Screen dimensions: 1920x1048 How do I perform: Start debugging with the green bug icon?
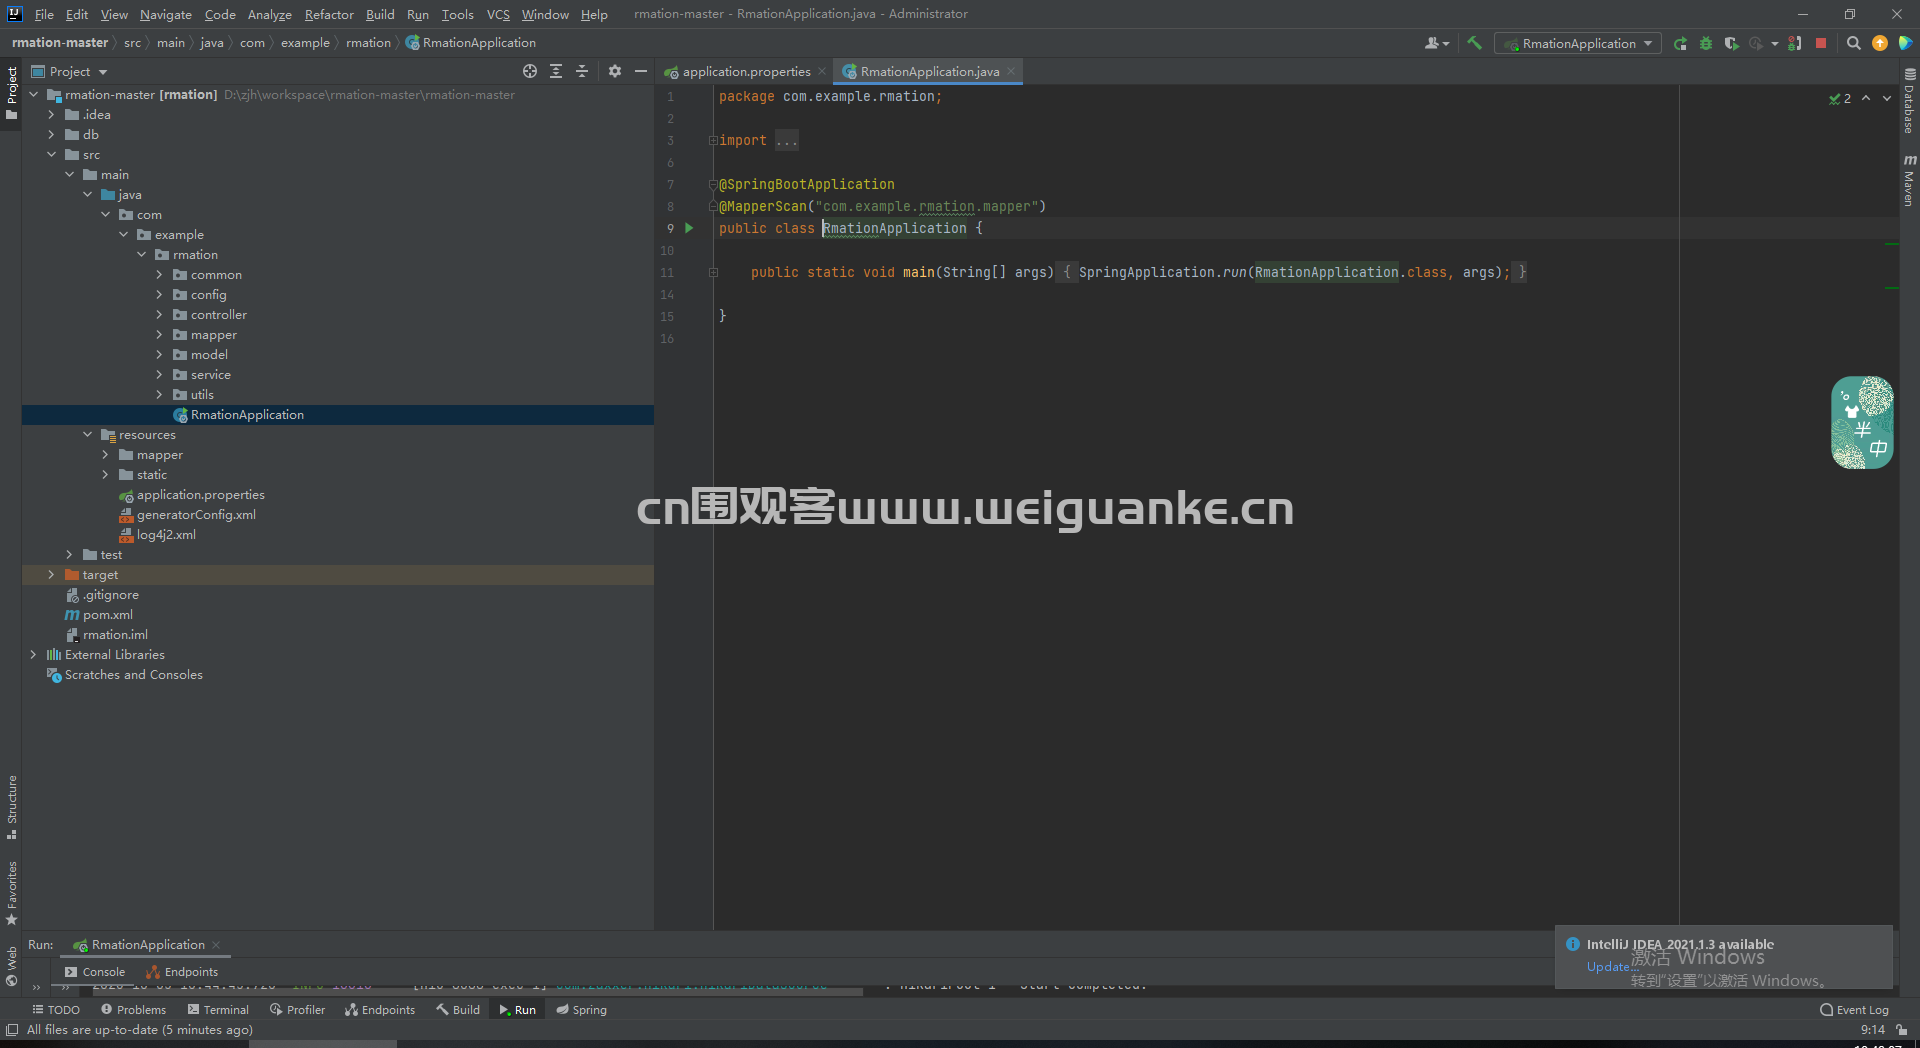[x=1706, y=43]
